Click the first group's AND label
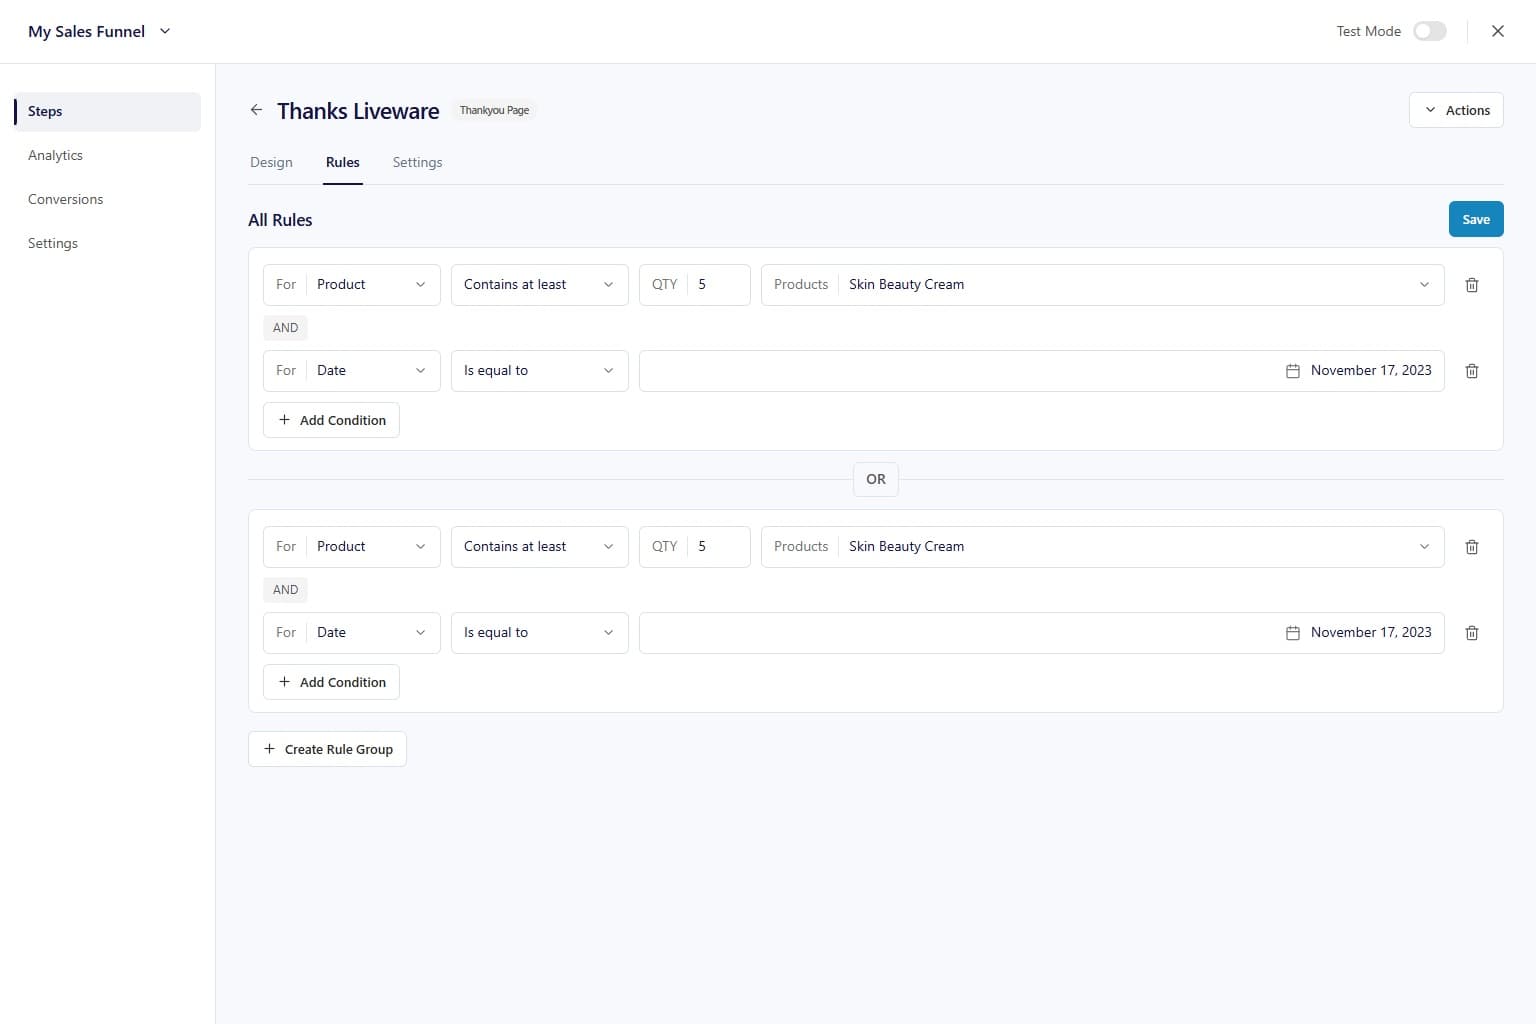 click(x=285, y=327)
